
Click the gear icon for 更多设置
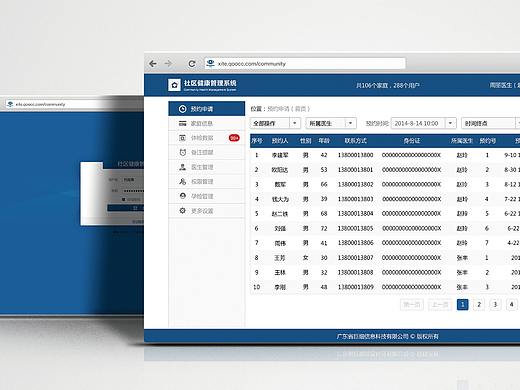[x=182, y=211]
